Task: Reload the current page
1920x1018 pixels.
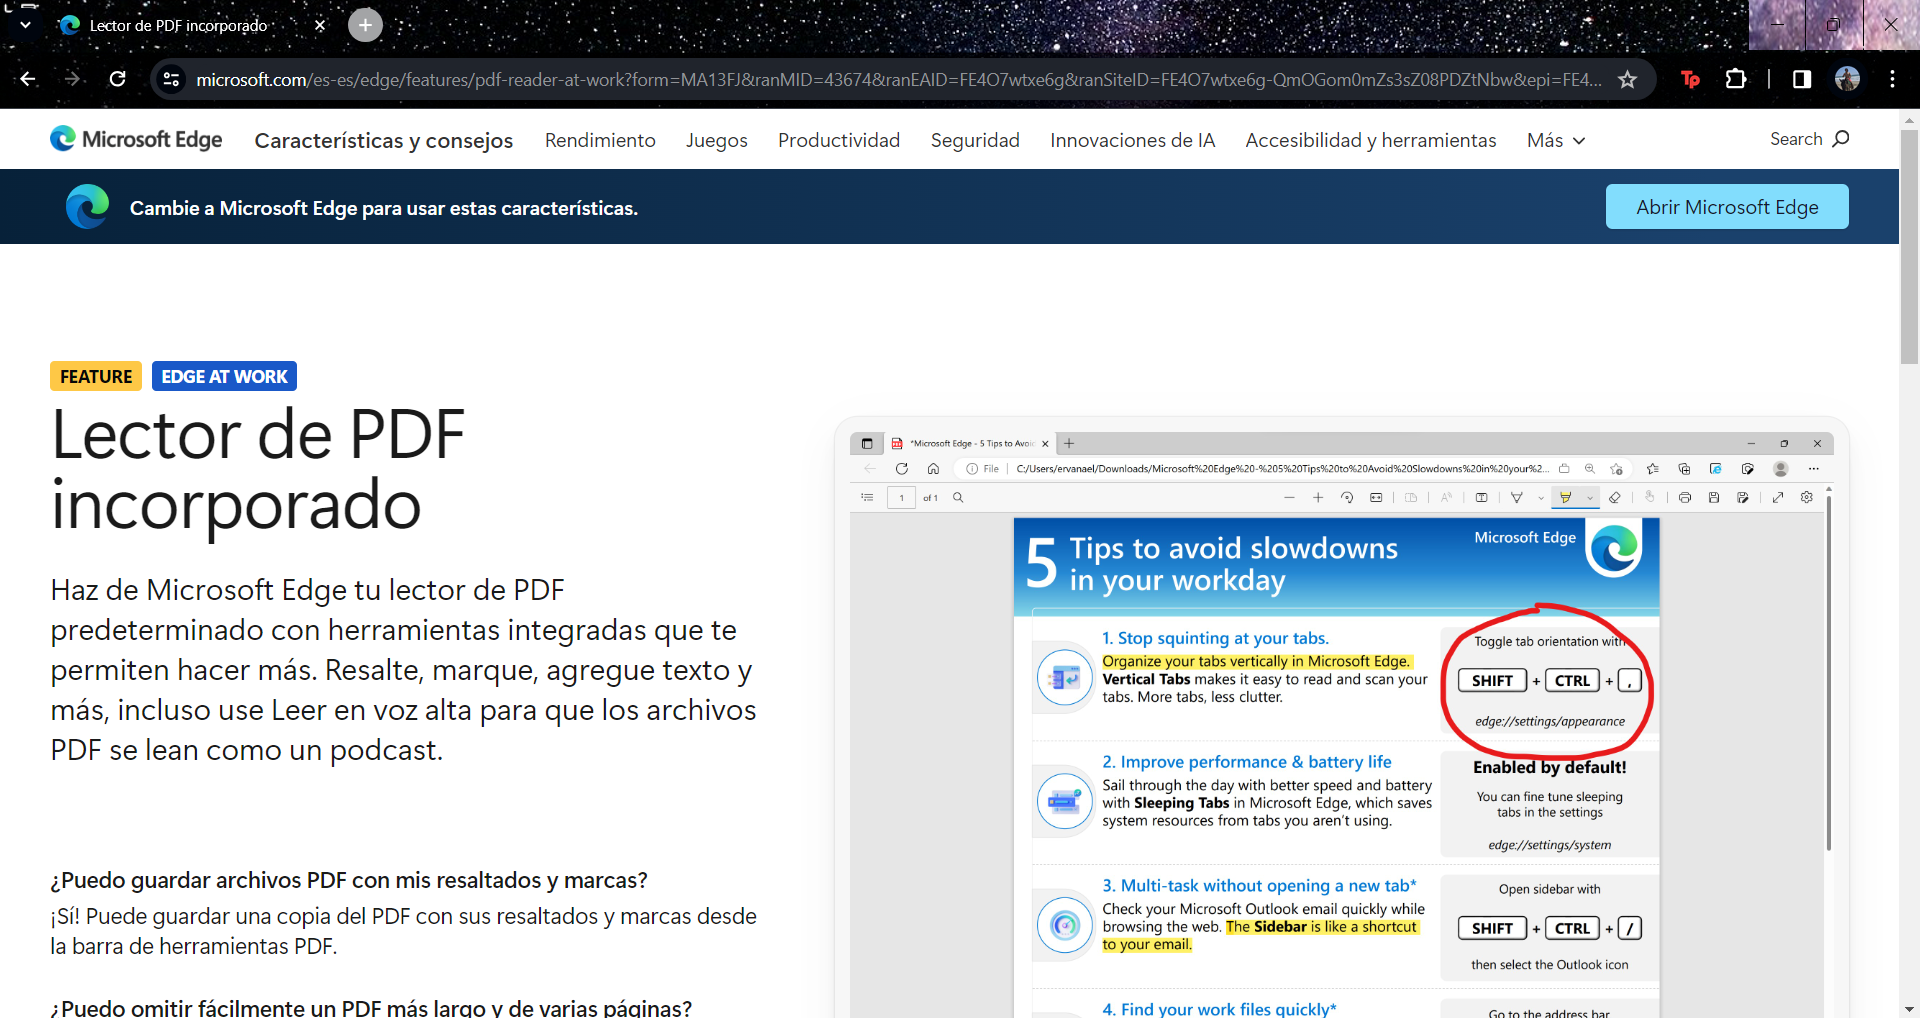Action: click(117, 79)
